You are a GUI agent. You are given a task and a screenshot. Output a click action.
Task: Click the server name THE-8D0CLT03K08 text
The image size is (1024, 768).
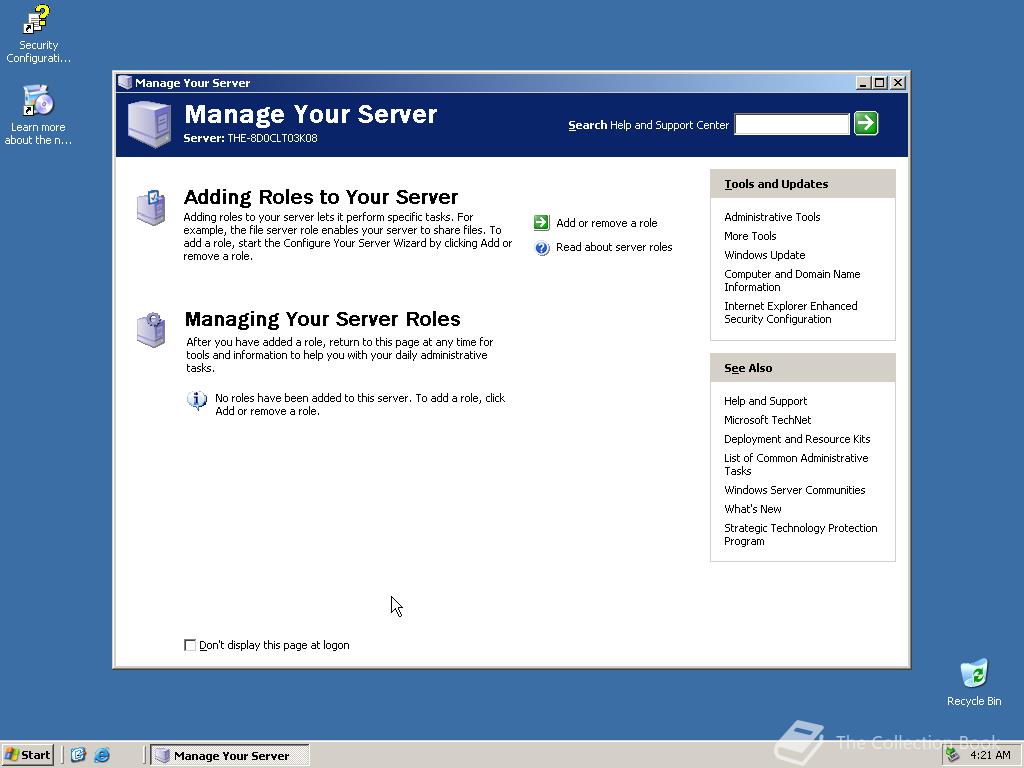coord(272,138)
